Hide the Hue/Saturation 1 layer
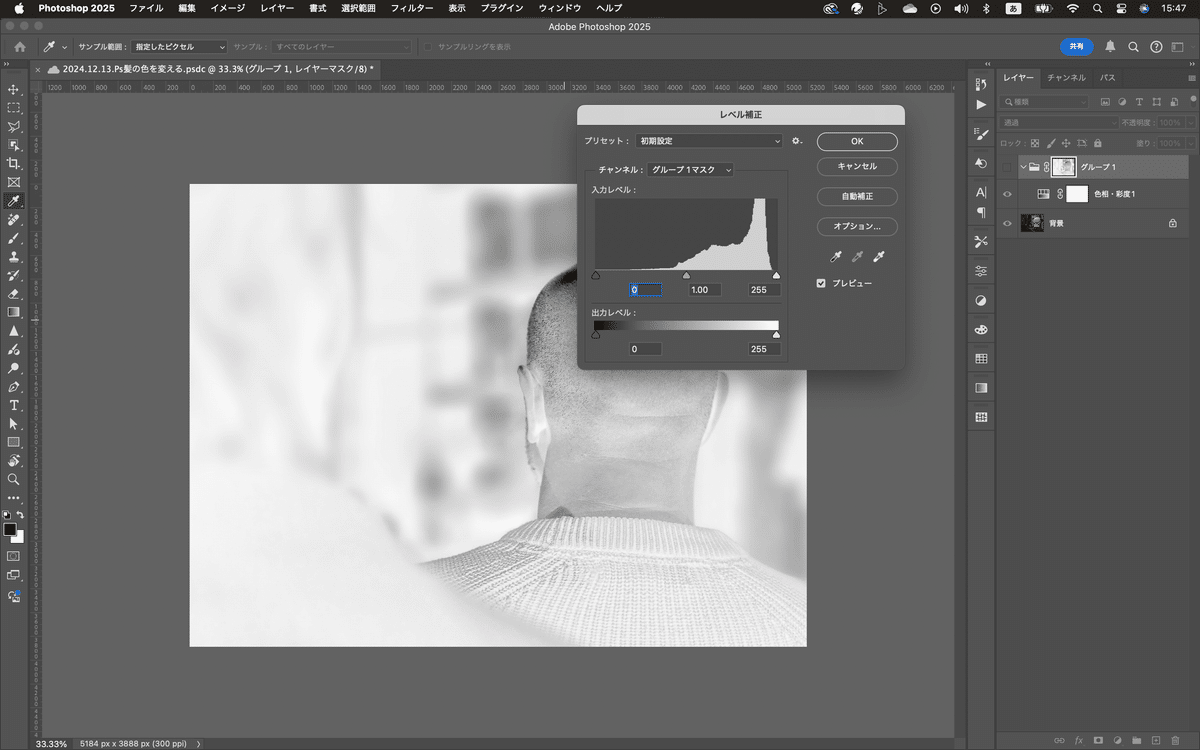 point(1008,194)
